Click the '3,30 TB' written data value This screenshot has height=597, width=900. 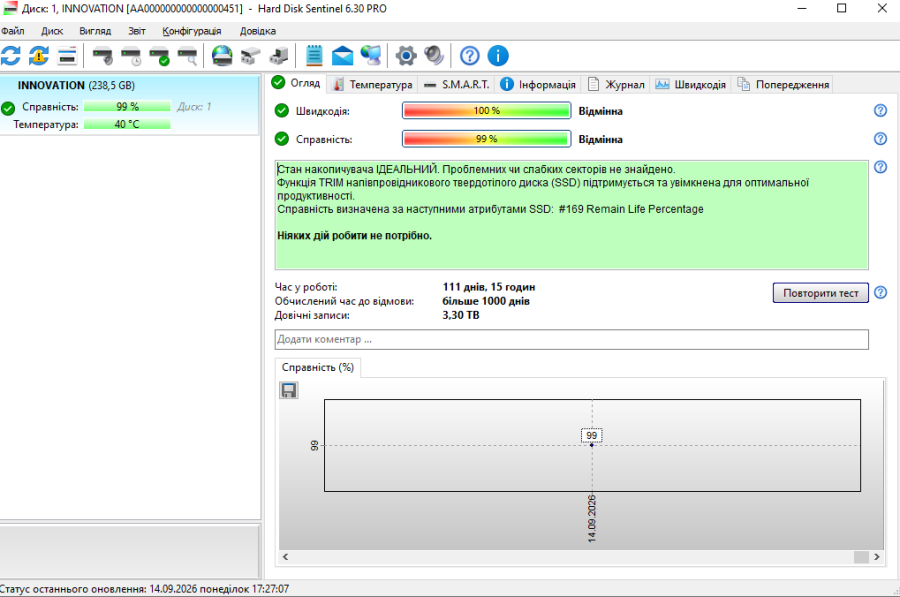[461, 315]
